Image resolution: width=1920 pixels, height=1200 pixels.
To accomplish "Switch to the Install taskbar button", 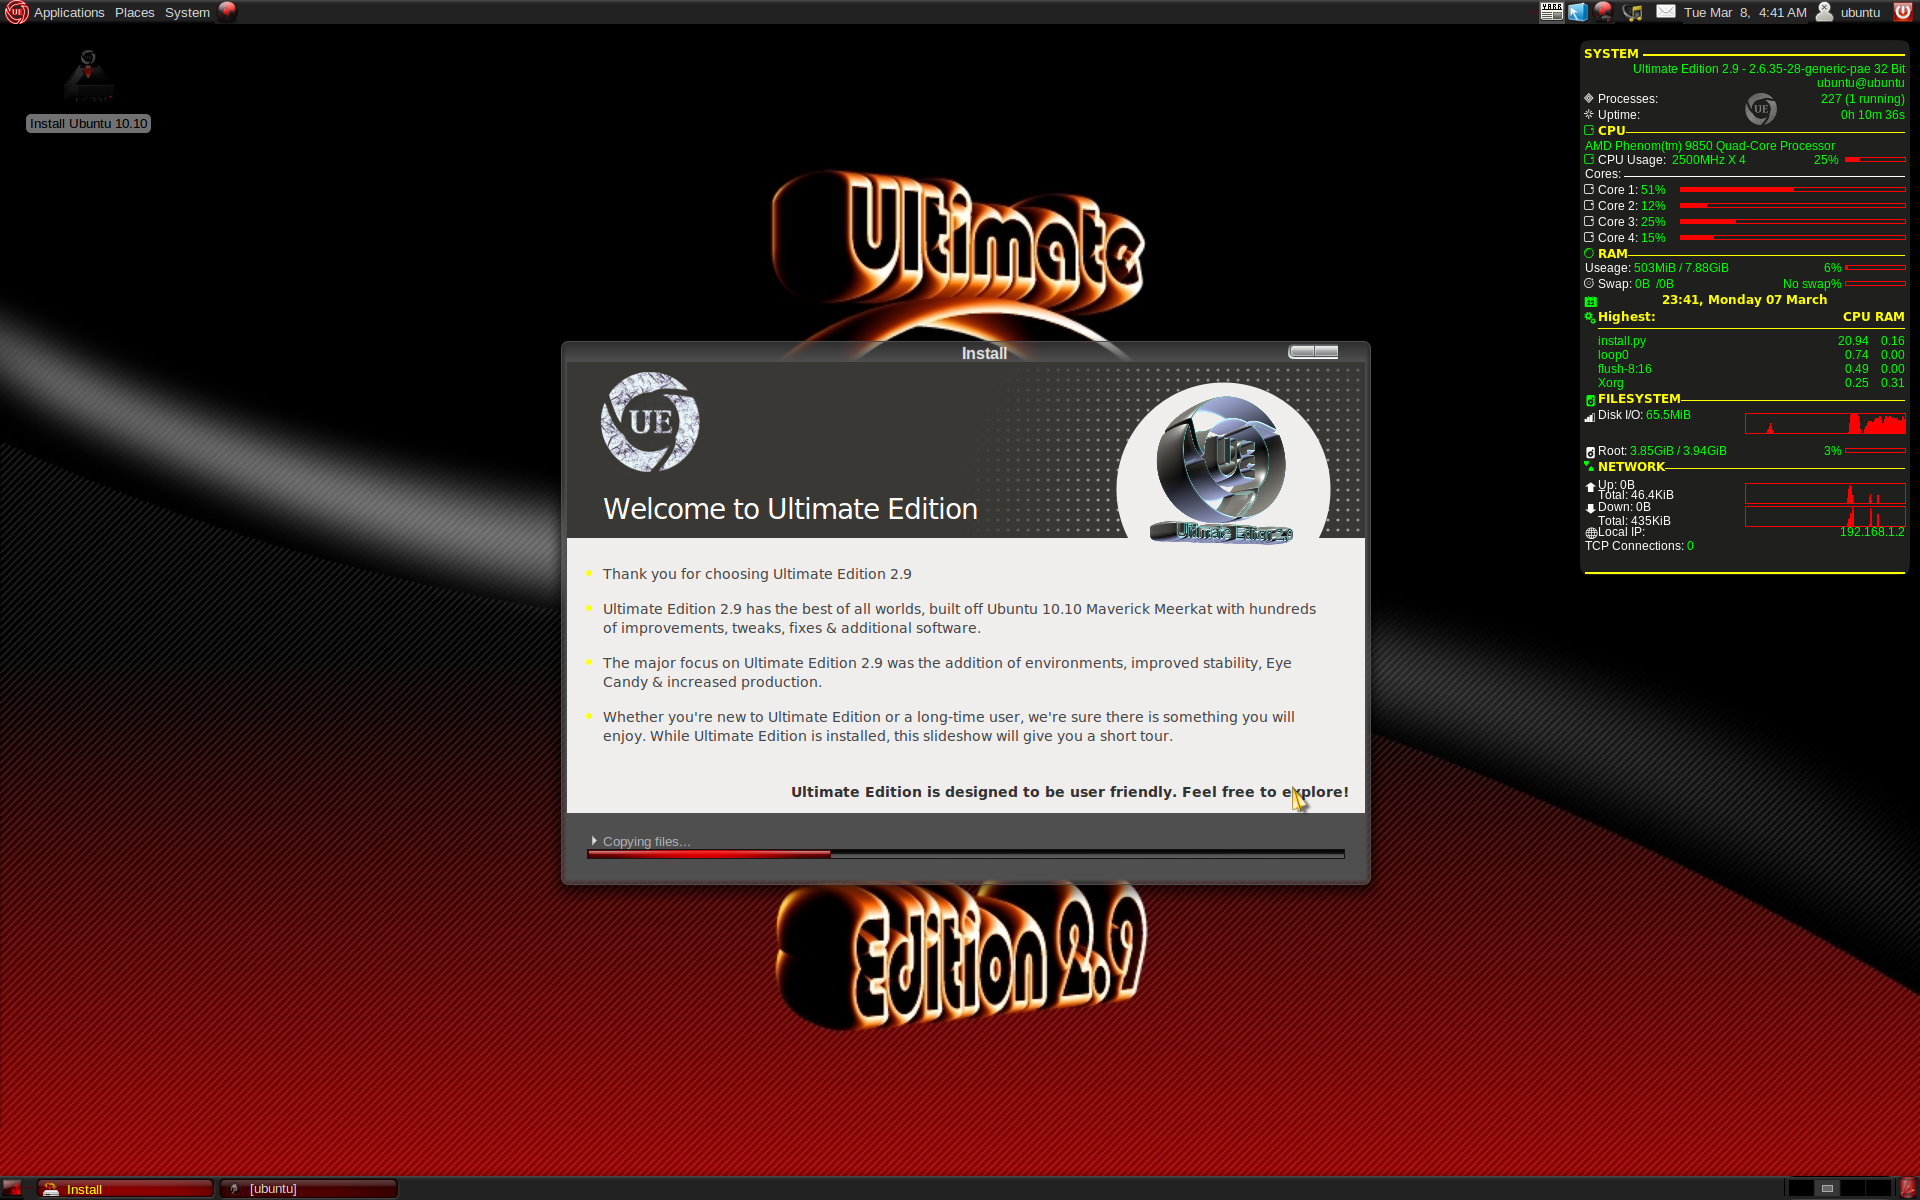I will click(126, 1188).
